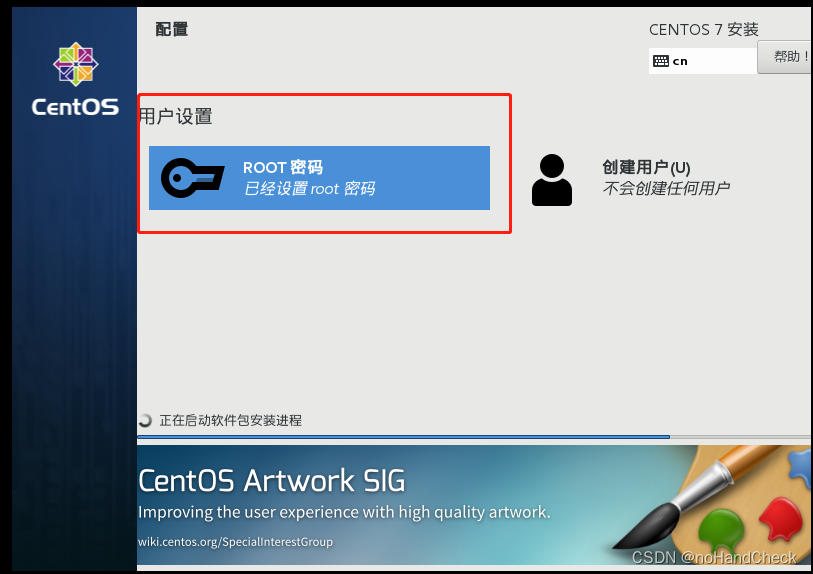This screenshot has width=813, height=574.
Task: Click the 帮助! help button
Action: [785, 57]
